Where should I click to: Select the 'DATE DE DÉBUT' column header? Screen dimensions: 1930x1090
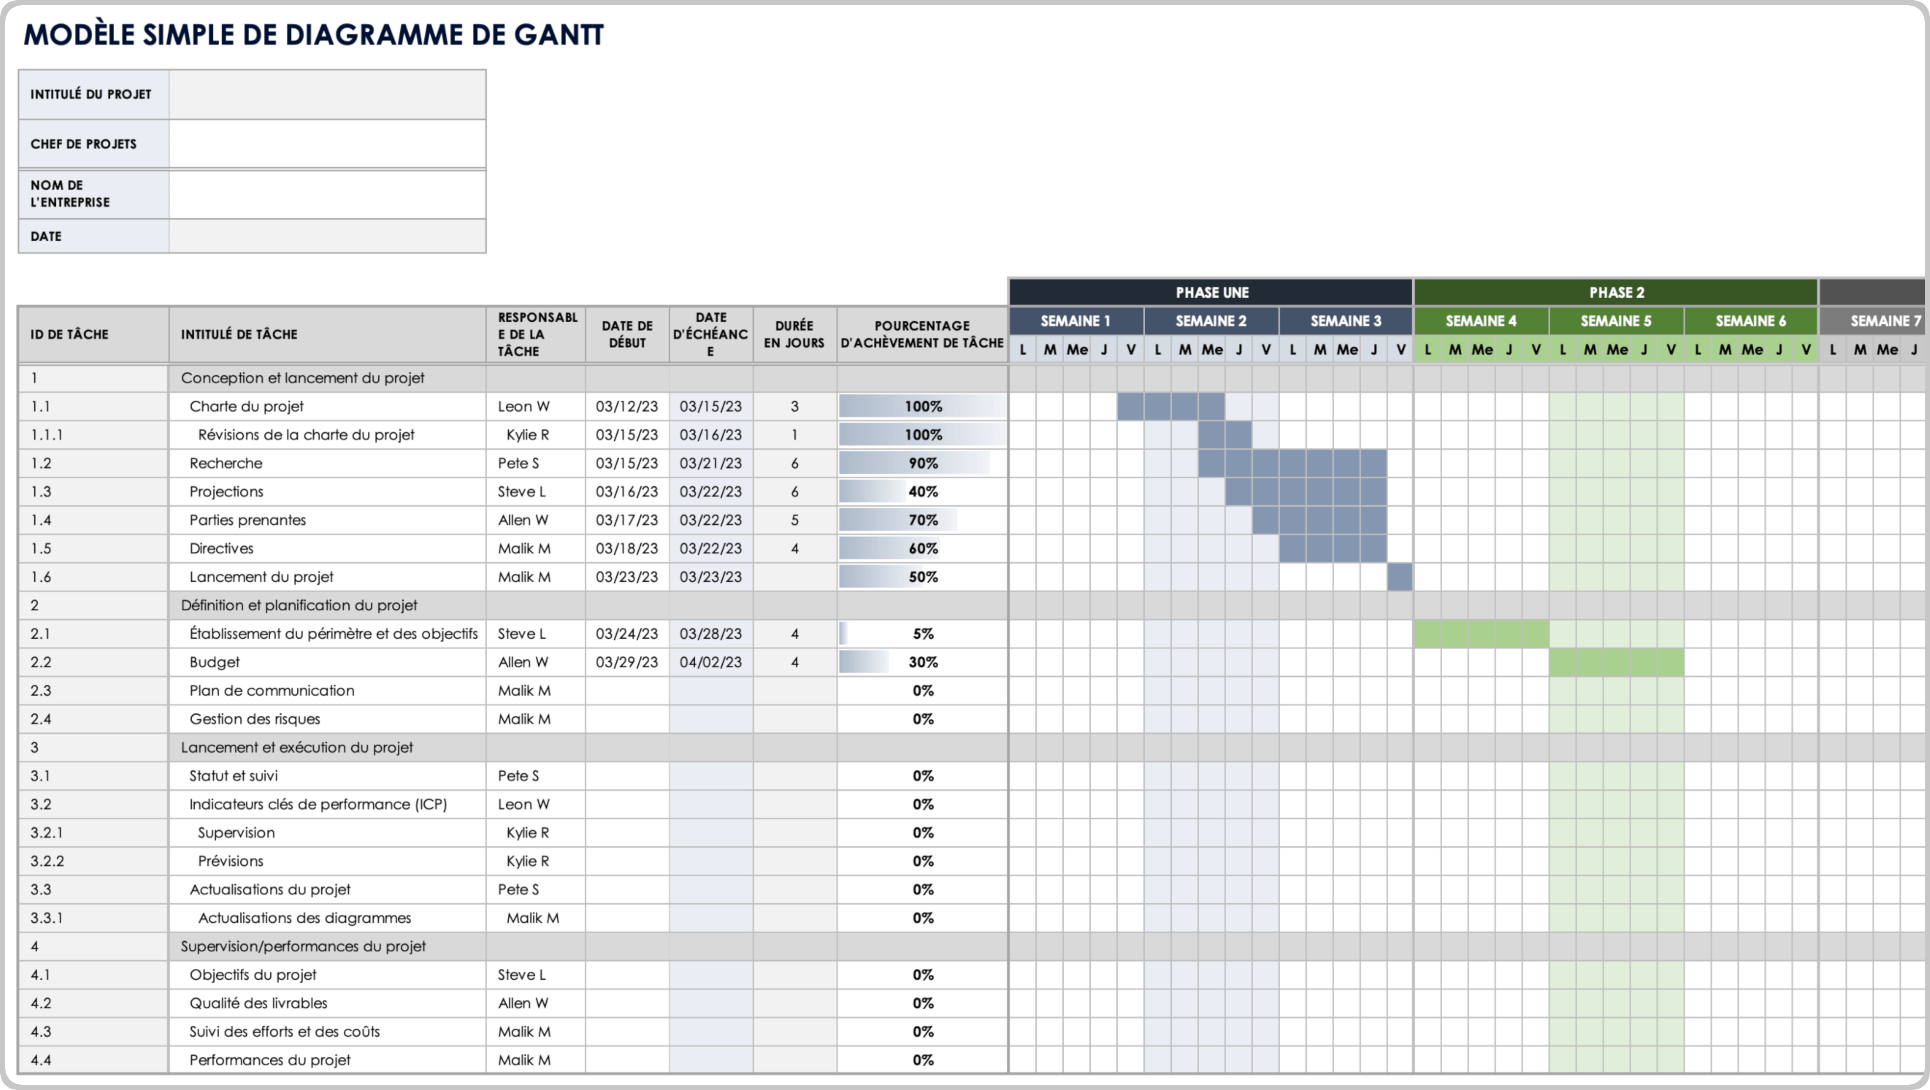point(627,334)
